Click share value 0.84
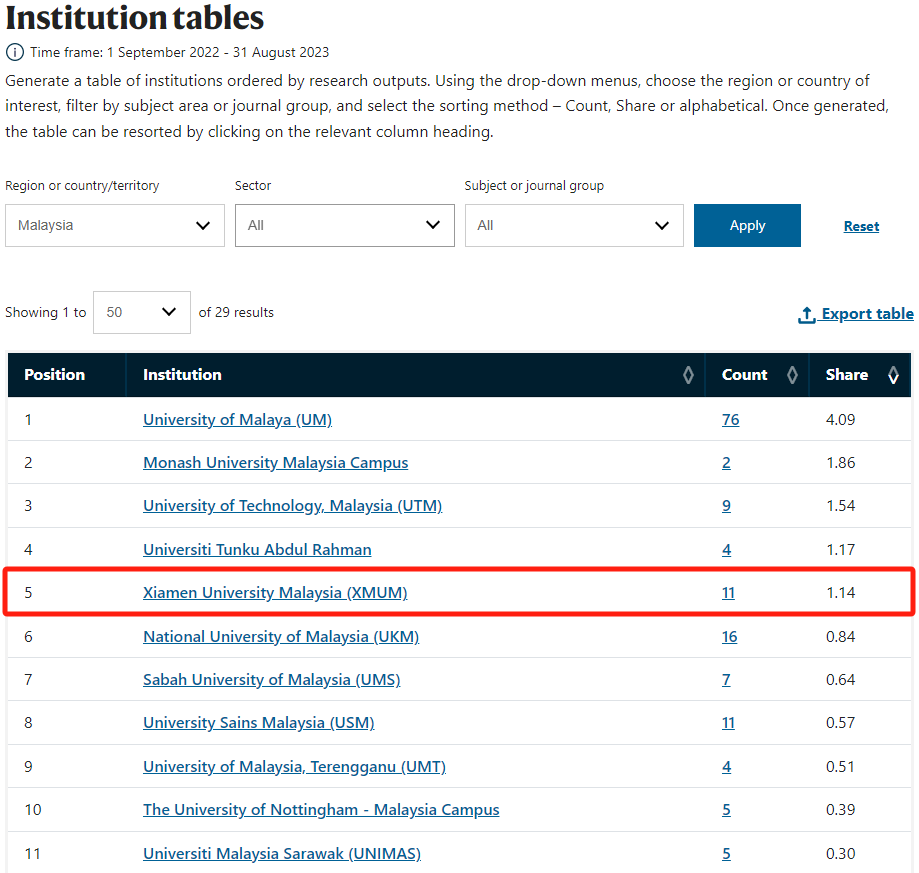Screen dimensions: 919x873 tap(840, 637)
